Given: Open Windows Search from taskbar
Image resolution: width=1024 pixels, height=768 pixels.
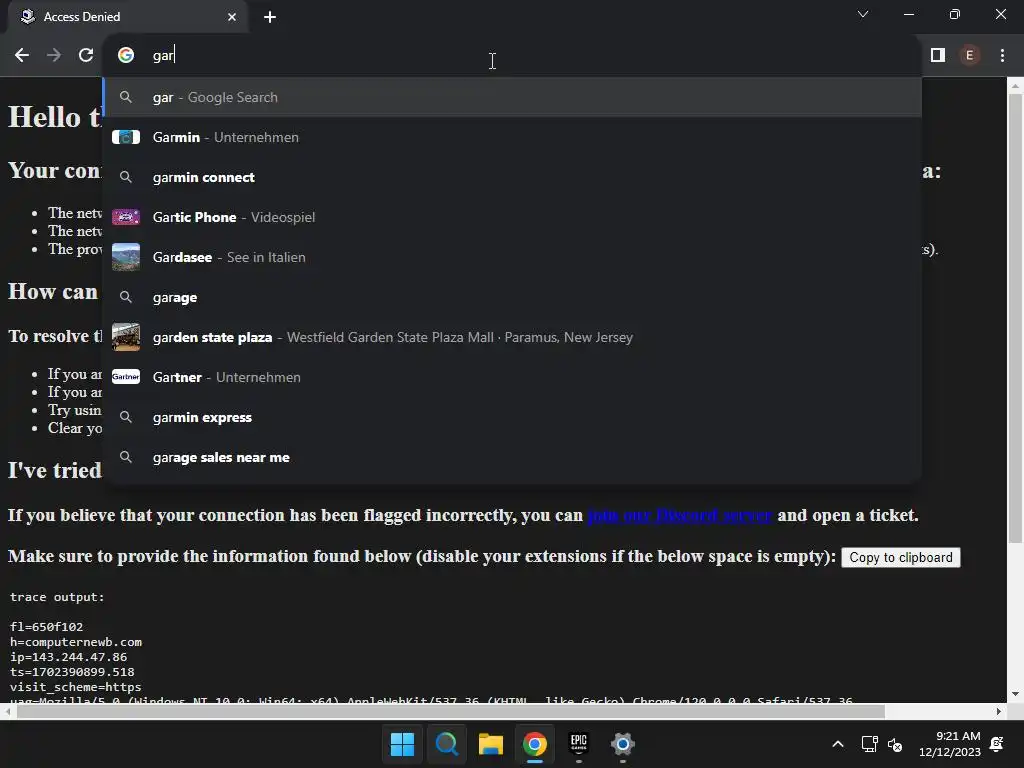Looking at the screenshot, I should point(447,744).
